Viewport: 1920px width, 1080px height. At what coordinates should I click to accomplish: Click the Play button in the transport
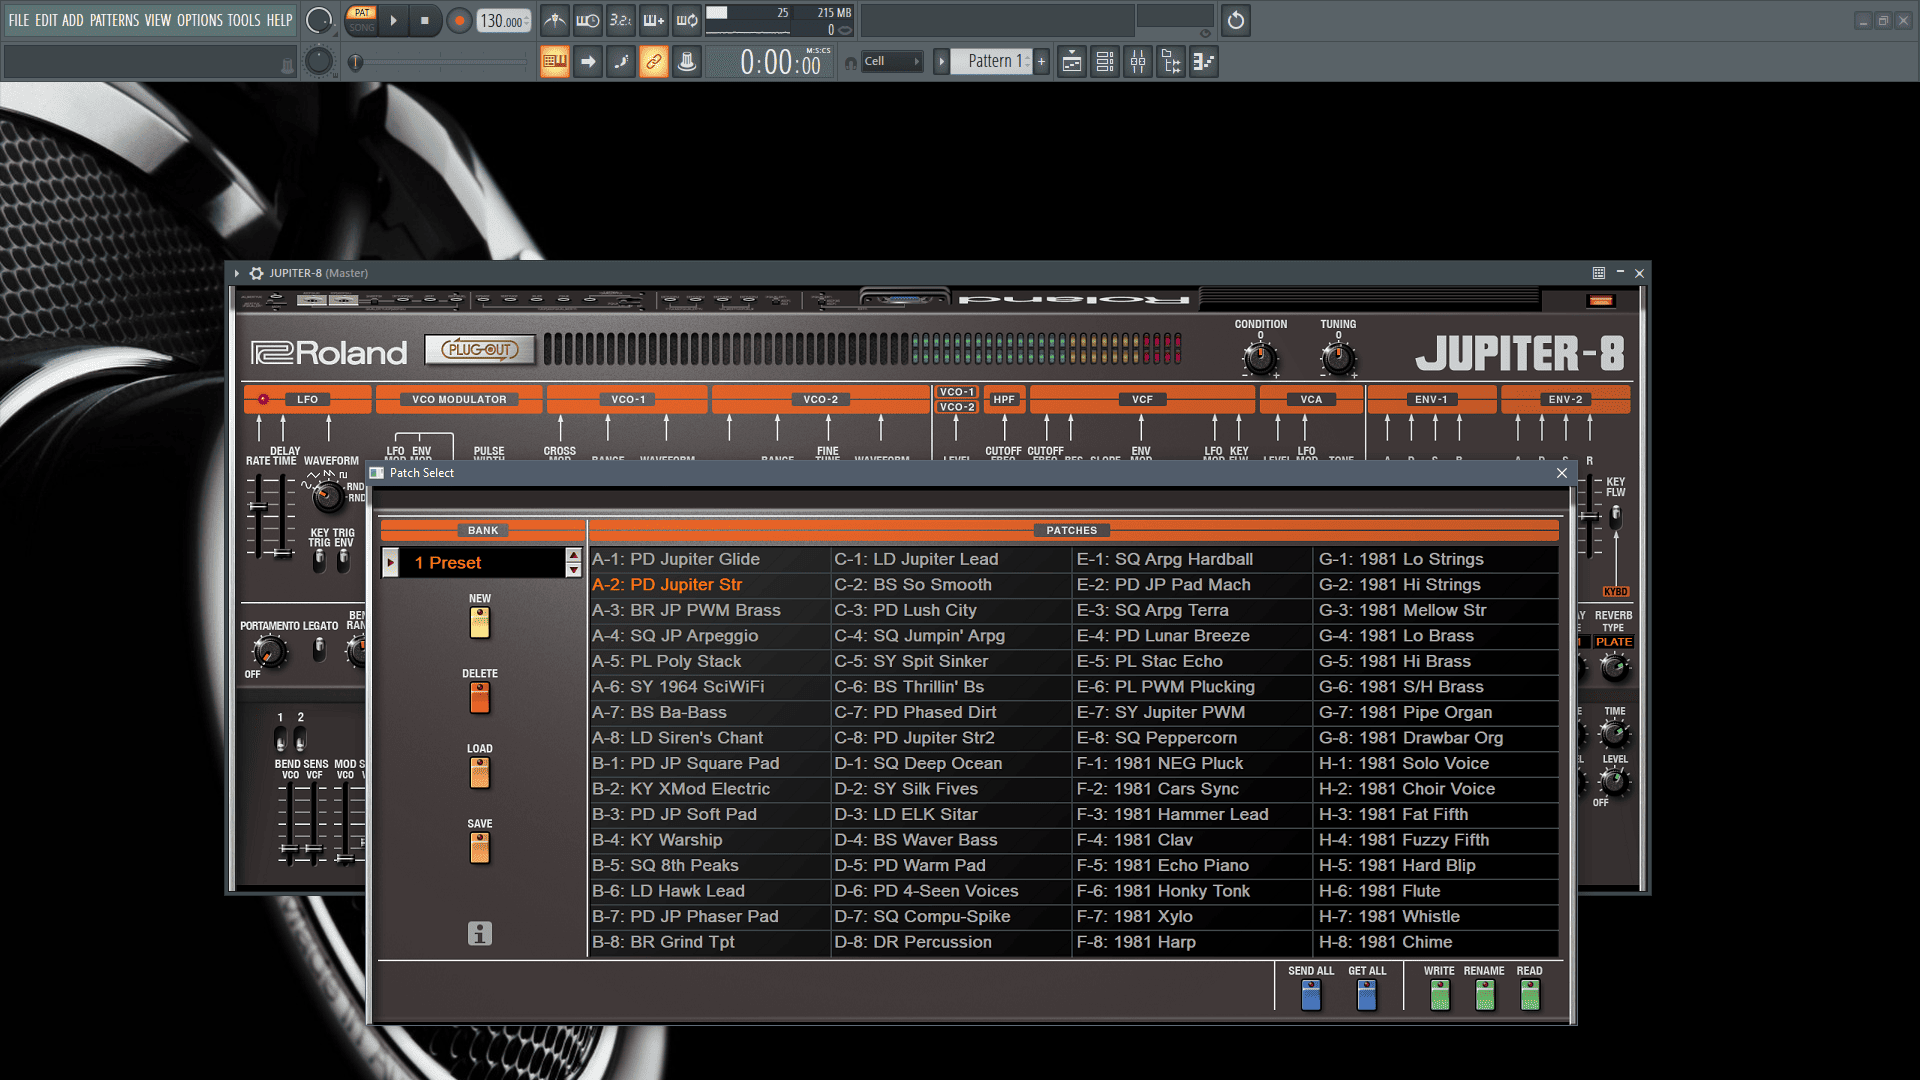[393, 20]
